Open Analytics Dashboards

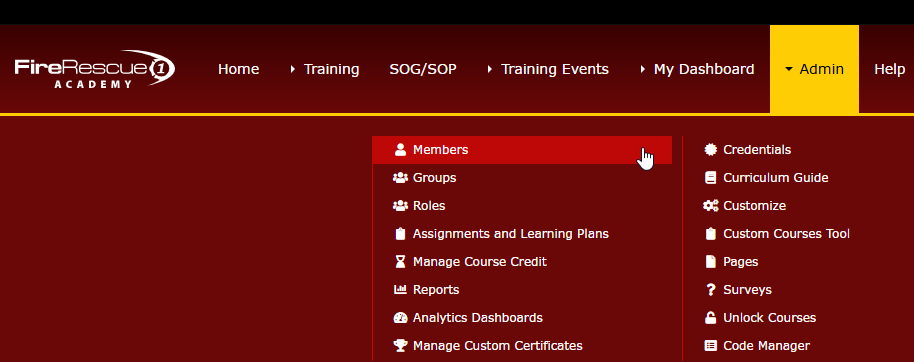coord(477,318)
